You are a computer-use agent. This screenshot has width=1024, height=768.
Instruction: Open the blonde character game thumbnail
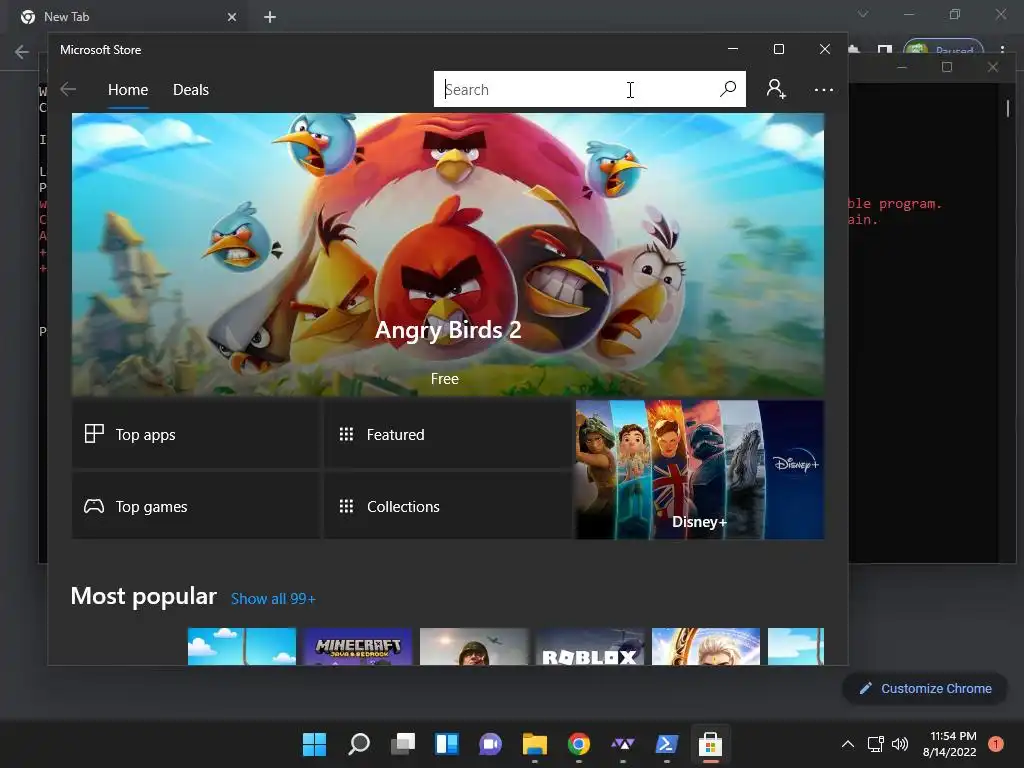point(706,647)
